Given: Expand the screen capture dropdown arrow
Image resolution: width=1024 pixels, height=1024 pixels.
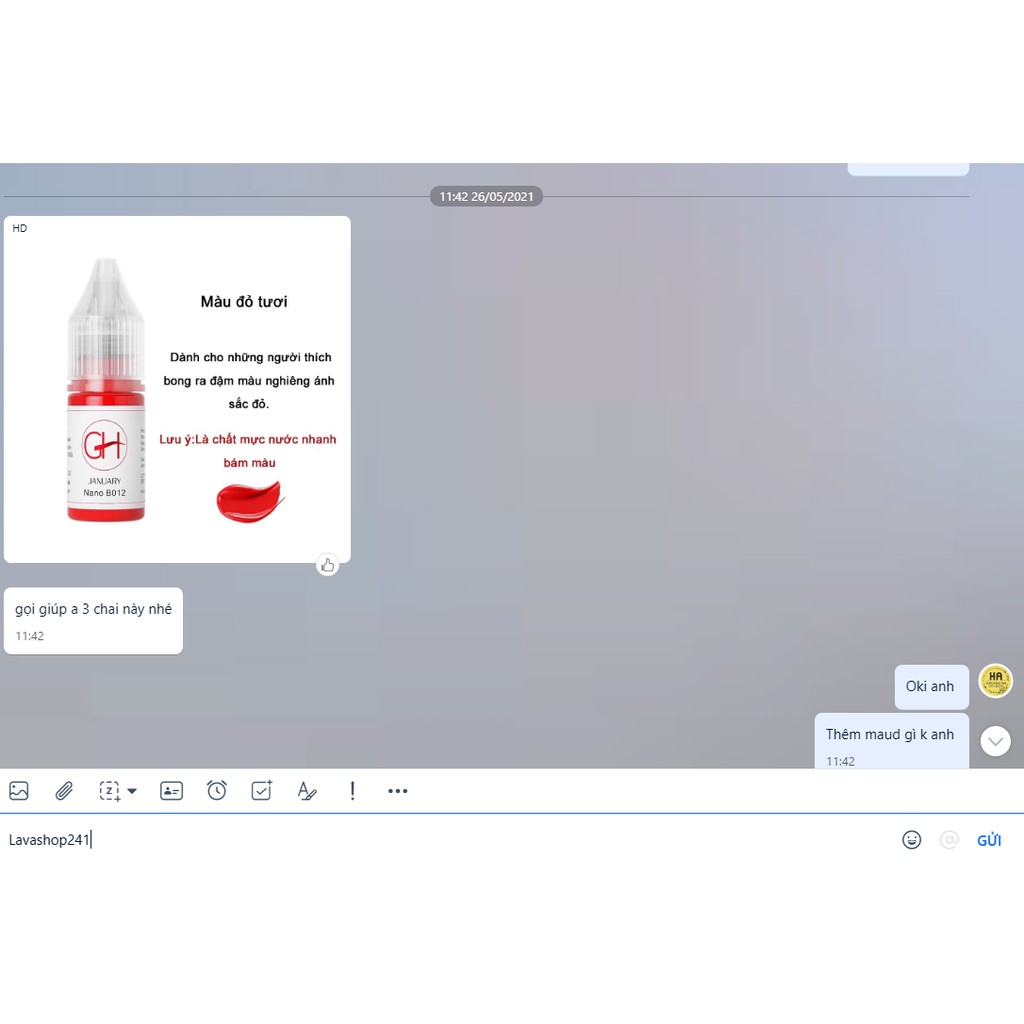Looking at the screenshot, I should tap(132, 791).
